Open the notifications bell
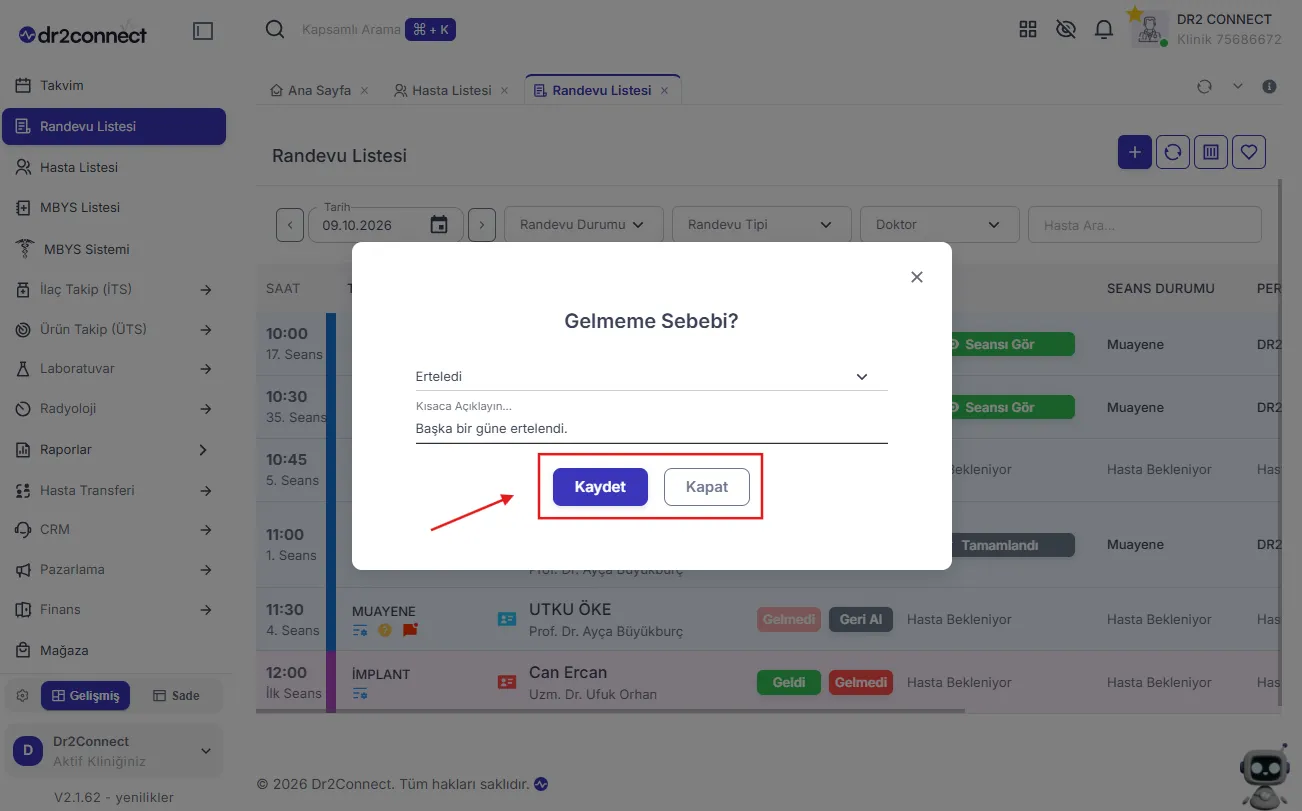This screenshot has height=811, width=1302. point(1104,29)
